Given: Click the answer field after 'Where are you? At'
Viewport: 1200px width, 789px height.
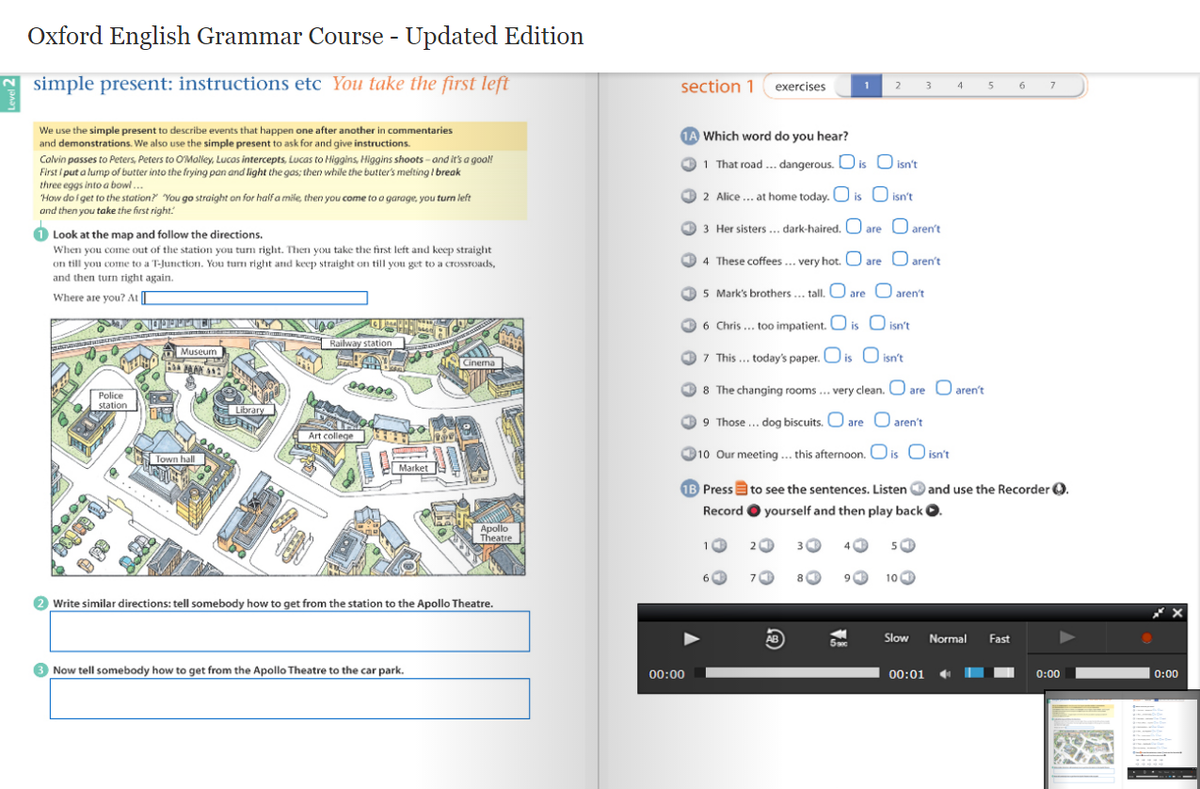Looking at the screenshot, I should point(255,297).
